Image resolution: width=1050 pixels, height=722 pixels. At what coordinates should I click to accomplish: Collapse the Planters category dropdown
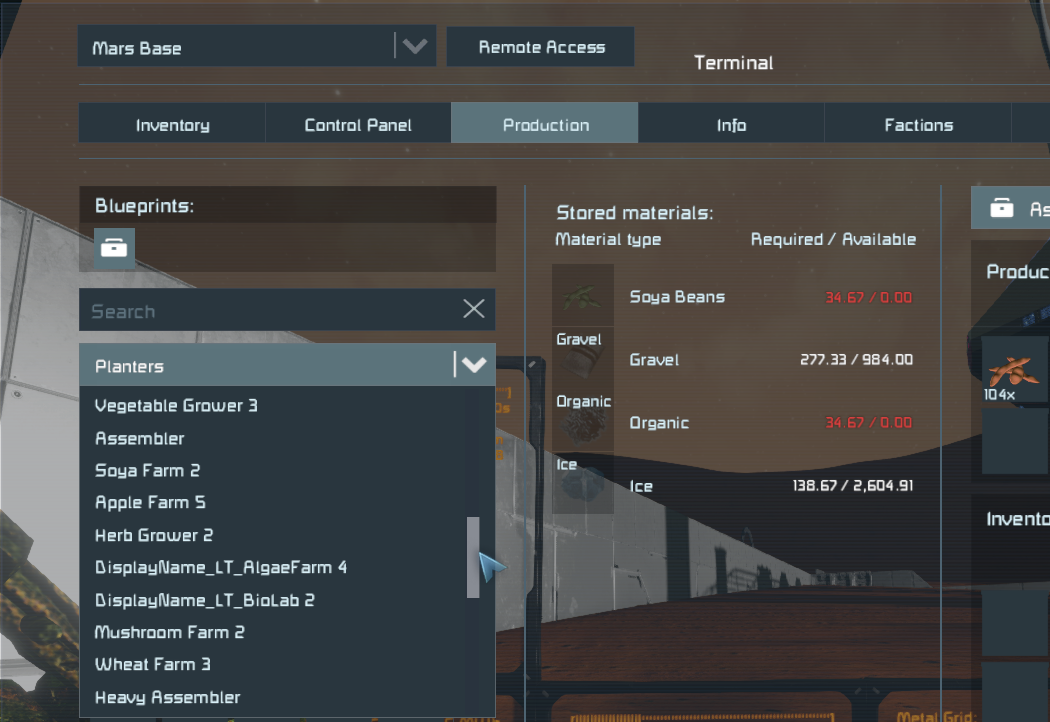point(474,365)
